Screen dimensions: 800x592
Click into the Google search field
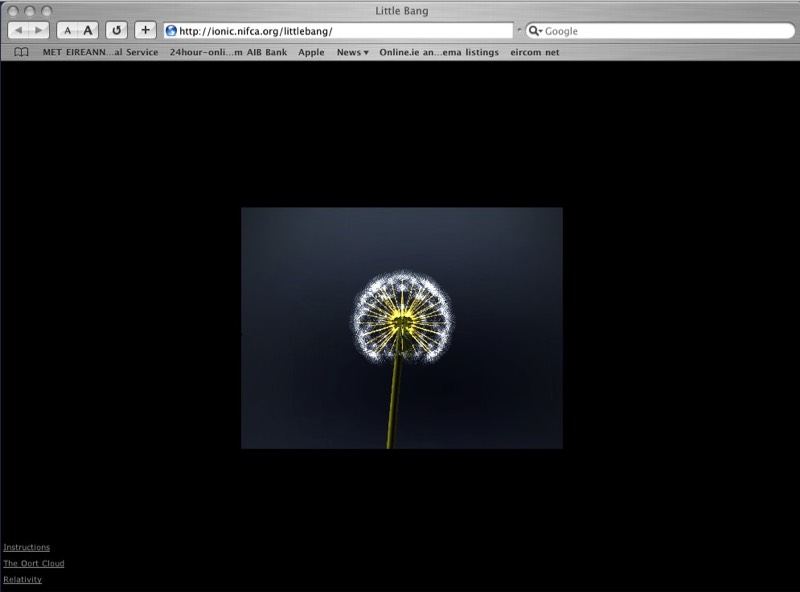[665, 31]
